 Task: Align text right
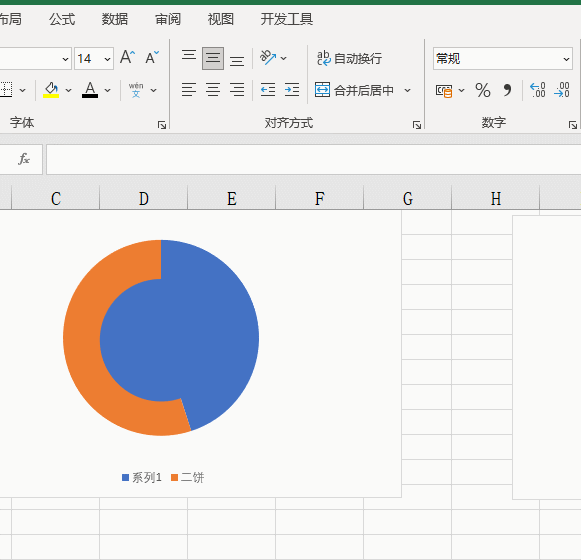(237, 90)
